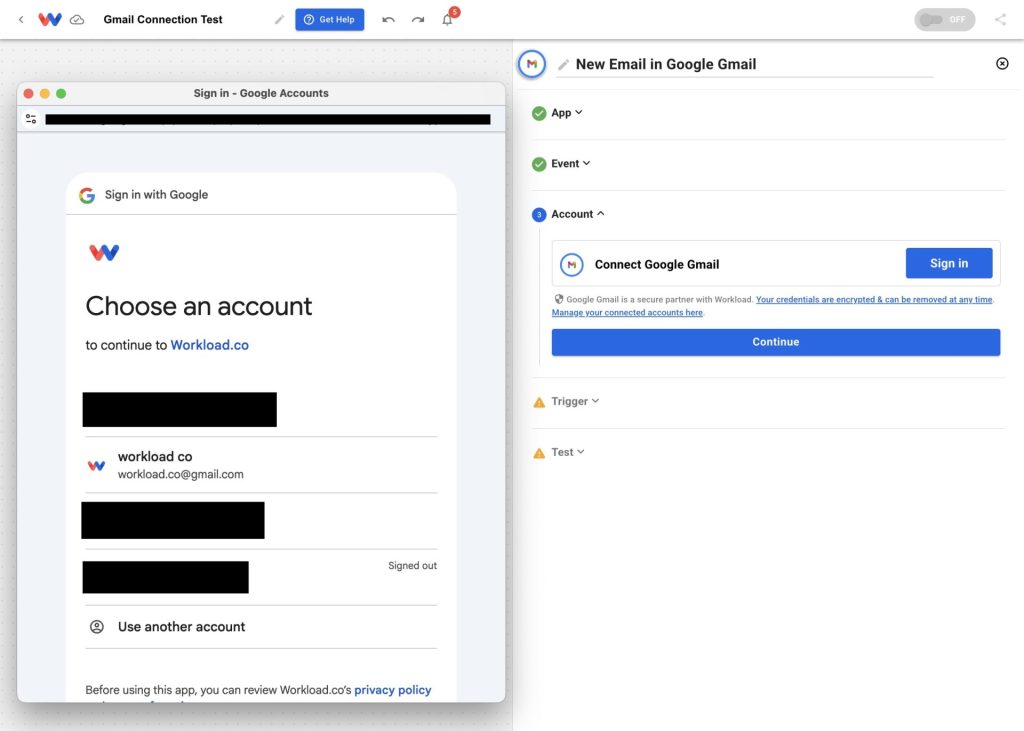This screenshot has height=731, width=1024.
Task: Close the step panel with X icon
Action: pyautogui.click(x=1002, y=63)
